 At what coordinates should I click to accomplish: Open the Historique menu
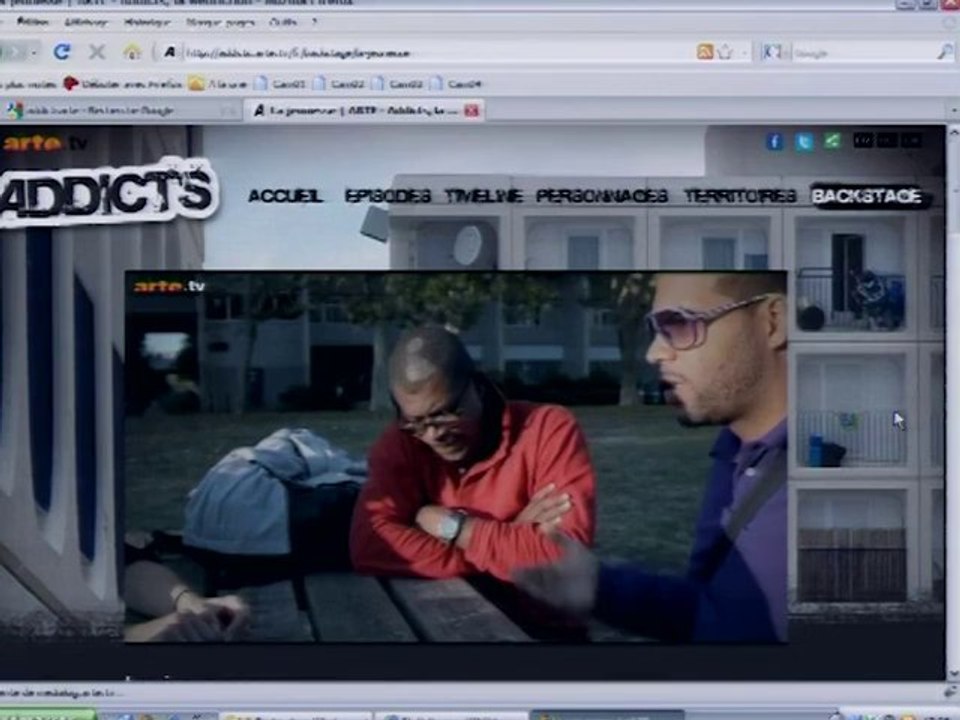(147, 22)
